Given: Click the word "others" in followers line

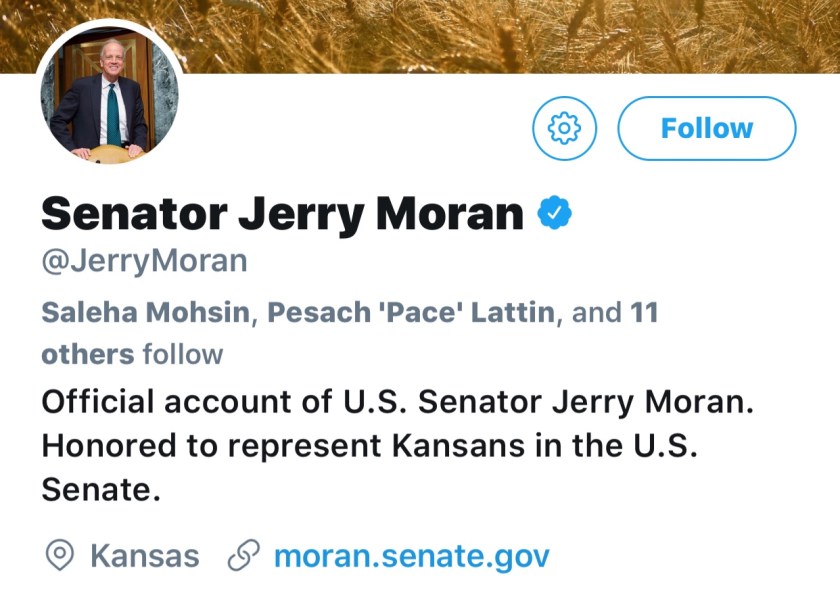Looking at the screenshot, I should pos(87,354).
